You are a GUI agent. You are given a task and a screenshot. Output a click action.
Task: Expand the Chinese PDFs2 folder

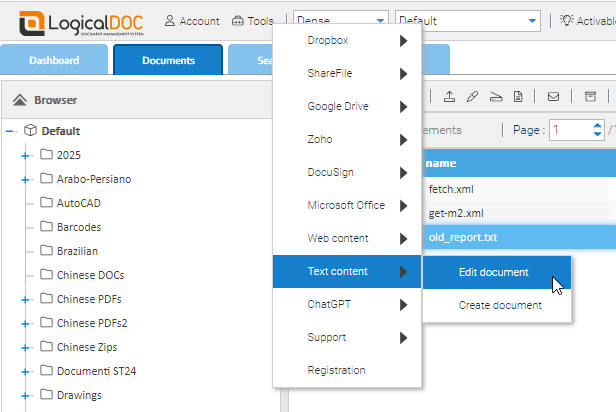pyautogui.click(x=25, y=324)
